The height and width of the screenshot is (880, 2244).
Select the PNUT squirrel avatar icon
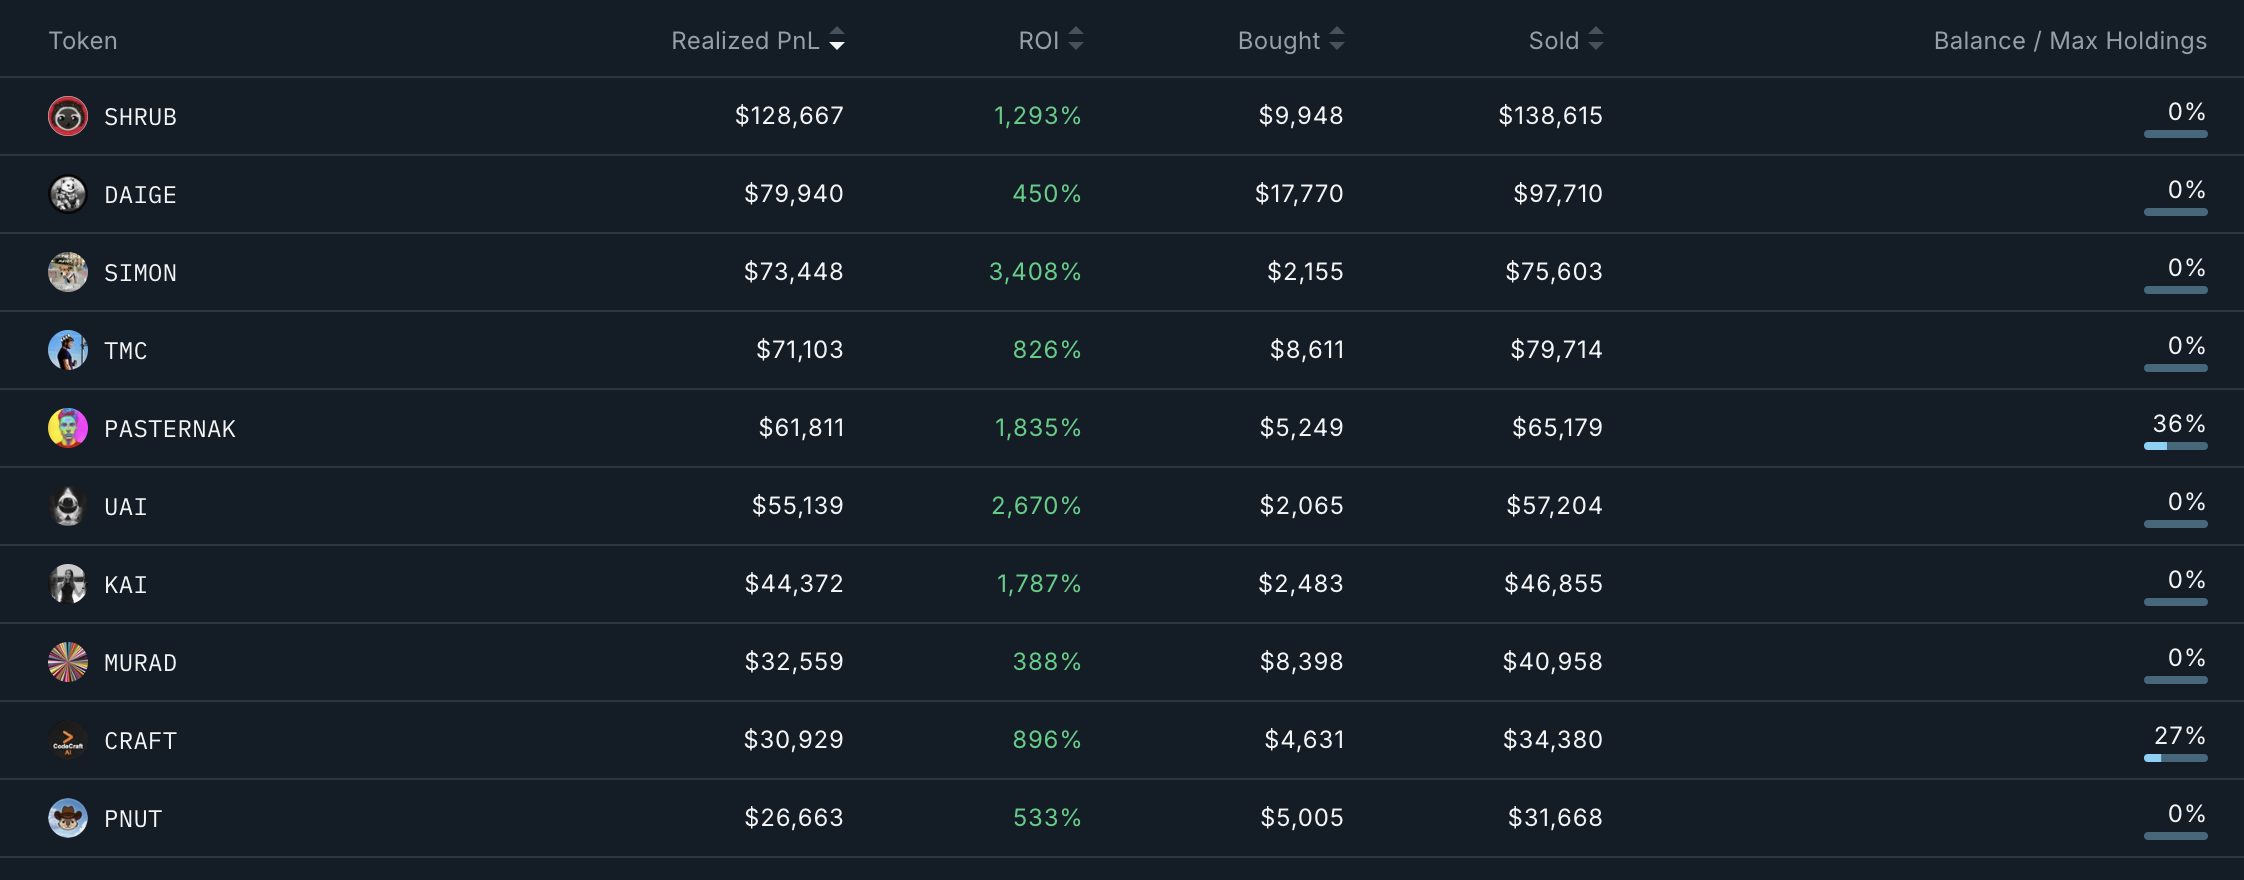[66, 818]
